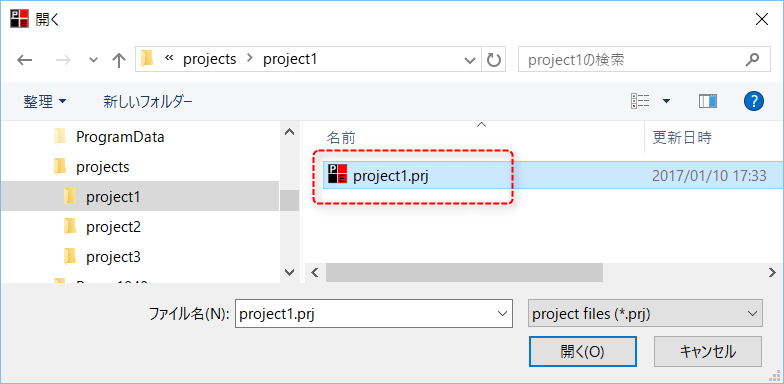This screenshot has width=784, height=384.
Task: Toggle the preview pane icon
Action: coord(708,102)
